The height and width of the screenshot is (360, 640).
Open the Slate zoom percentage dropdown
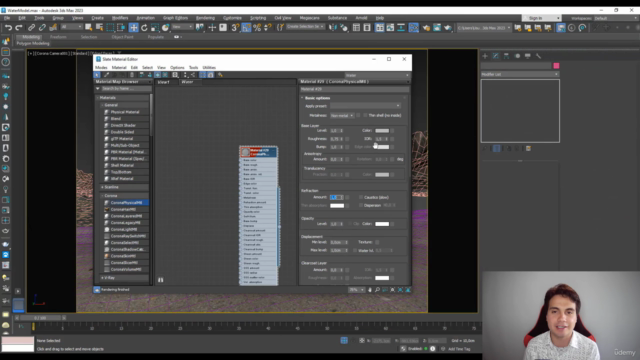tap(356, 290)
